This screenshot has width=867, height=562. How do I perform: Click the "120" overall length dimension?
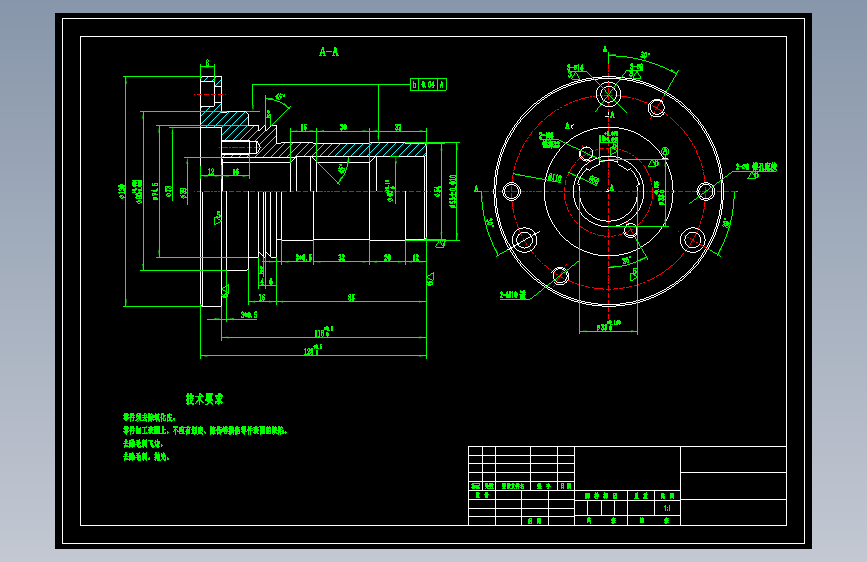coord(312,350)
